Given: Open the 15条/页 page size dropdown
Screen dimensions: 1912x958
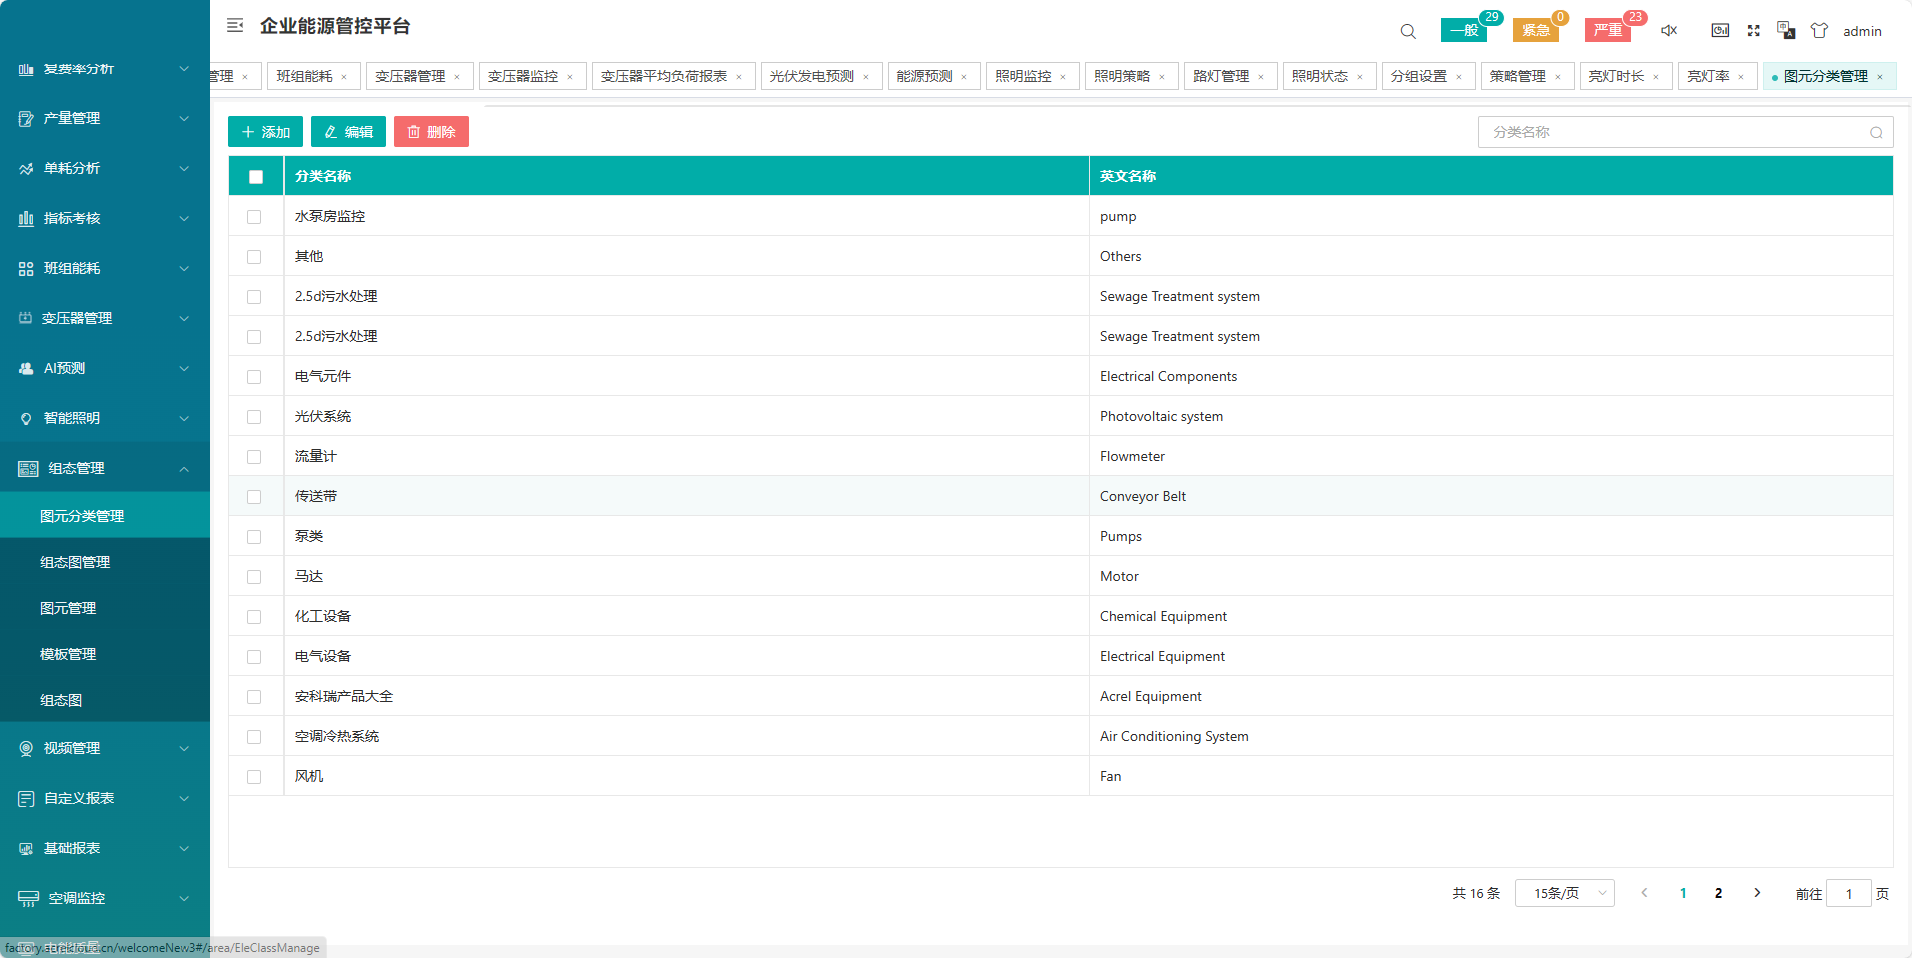Looking at the screenshot, I should pos(1564,893).
